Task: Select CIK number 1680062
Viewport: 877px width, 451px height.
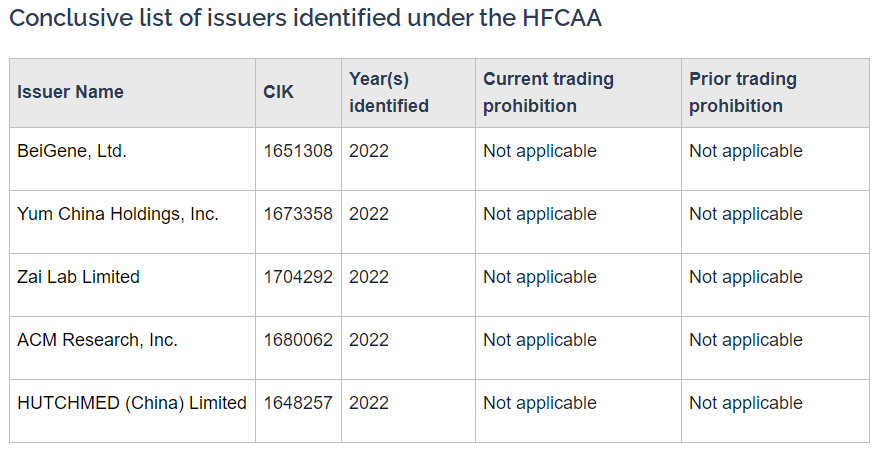Action: (298, 340)
